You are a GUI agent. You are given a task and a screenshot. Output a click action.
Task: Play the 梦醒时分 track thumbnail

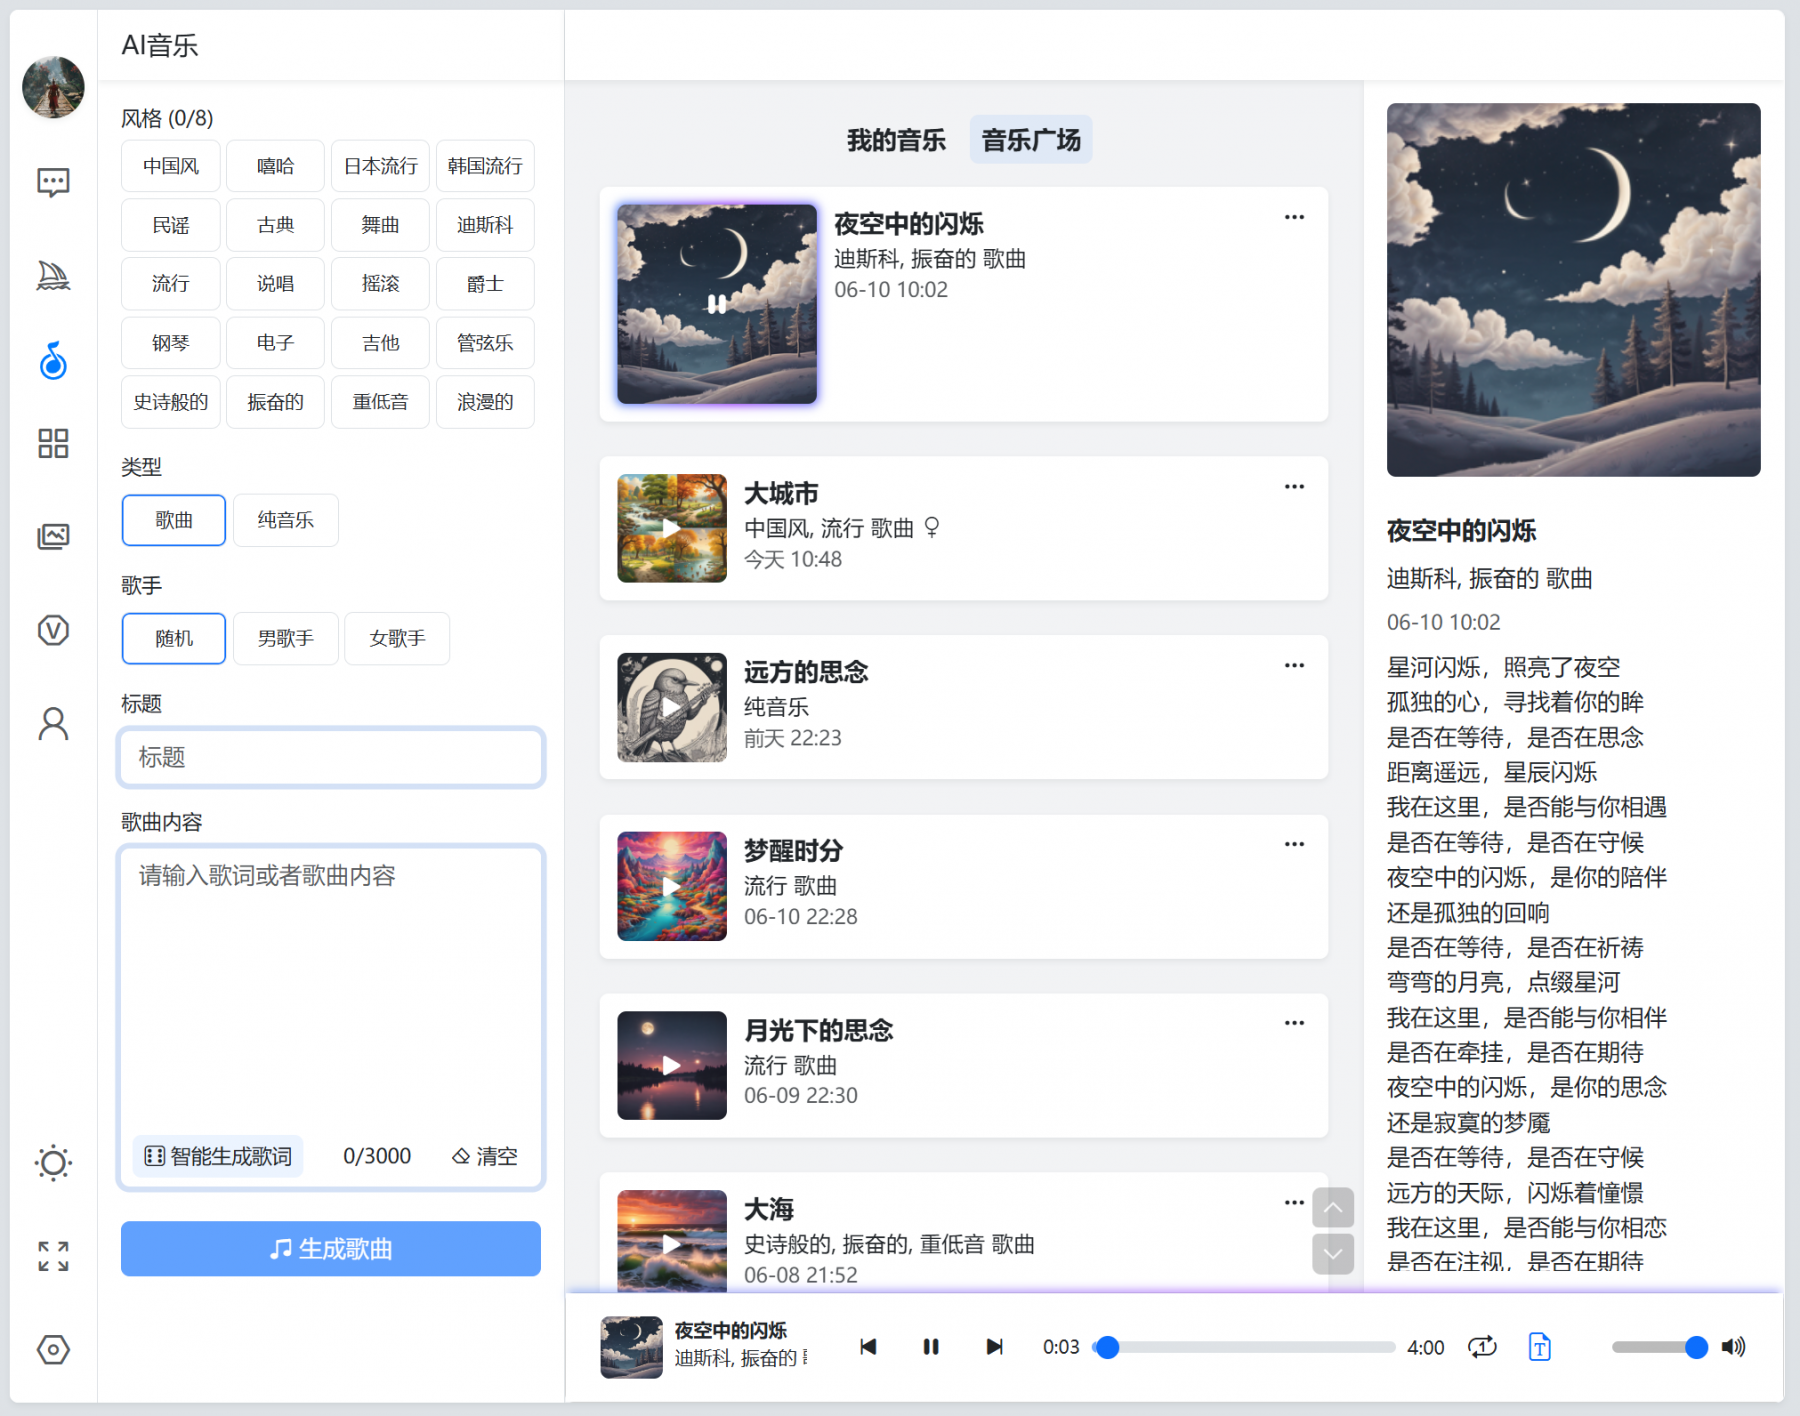[672, 886]
